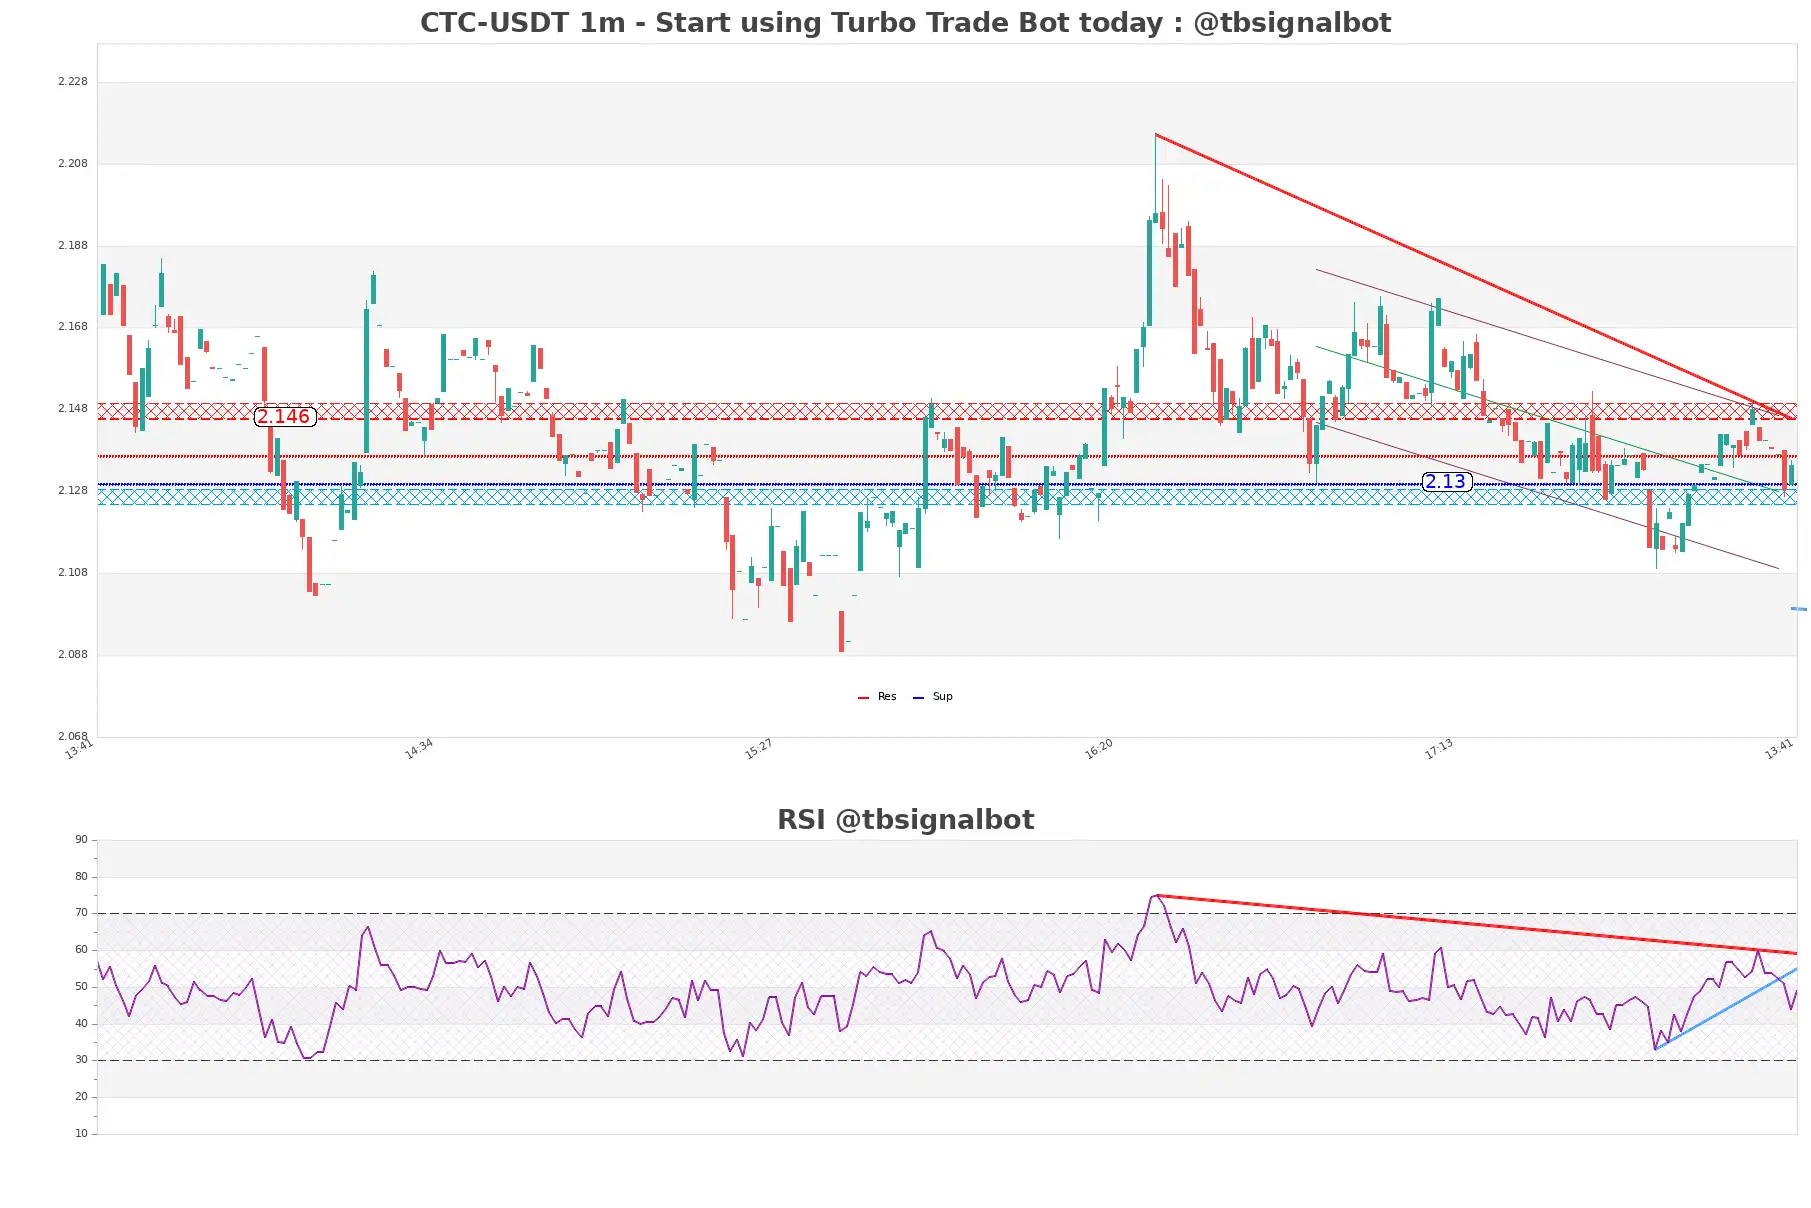Click the 2.146 resistance price label
The height and width of the screenshot is (1208, 1811).
285,417
